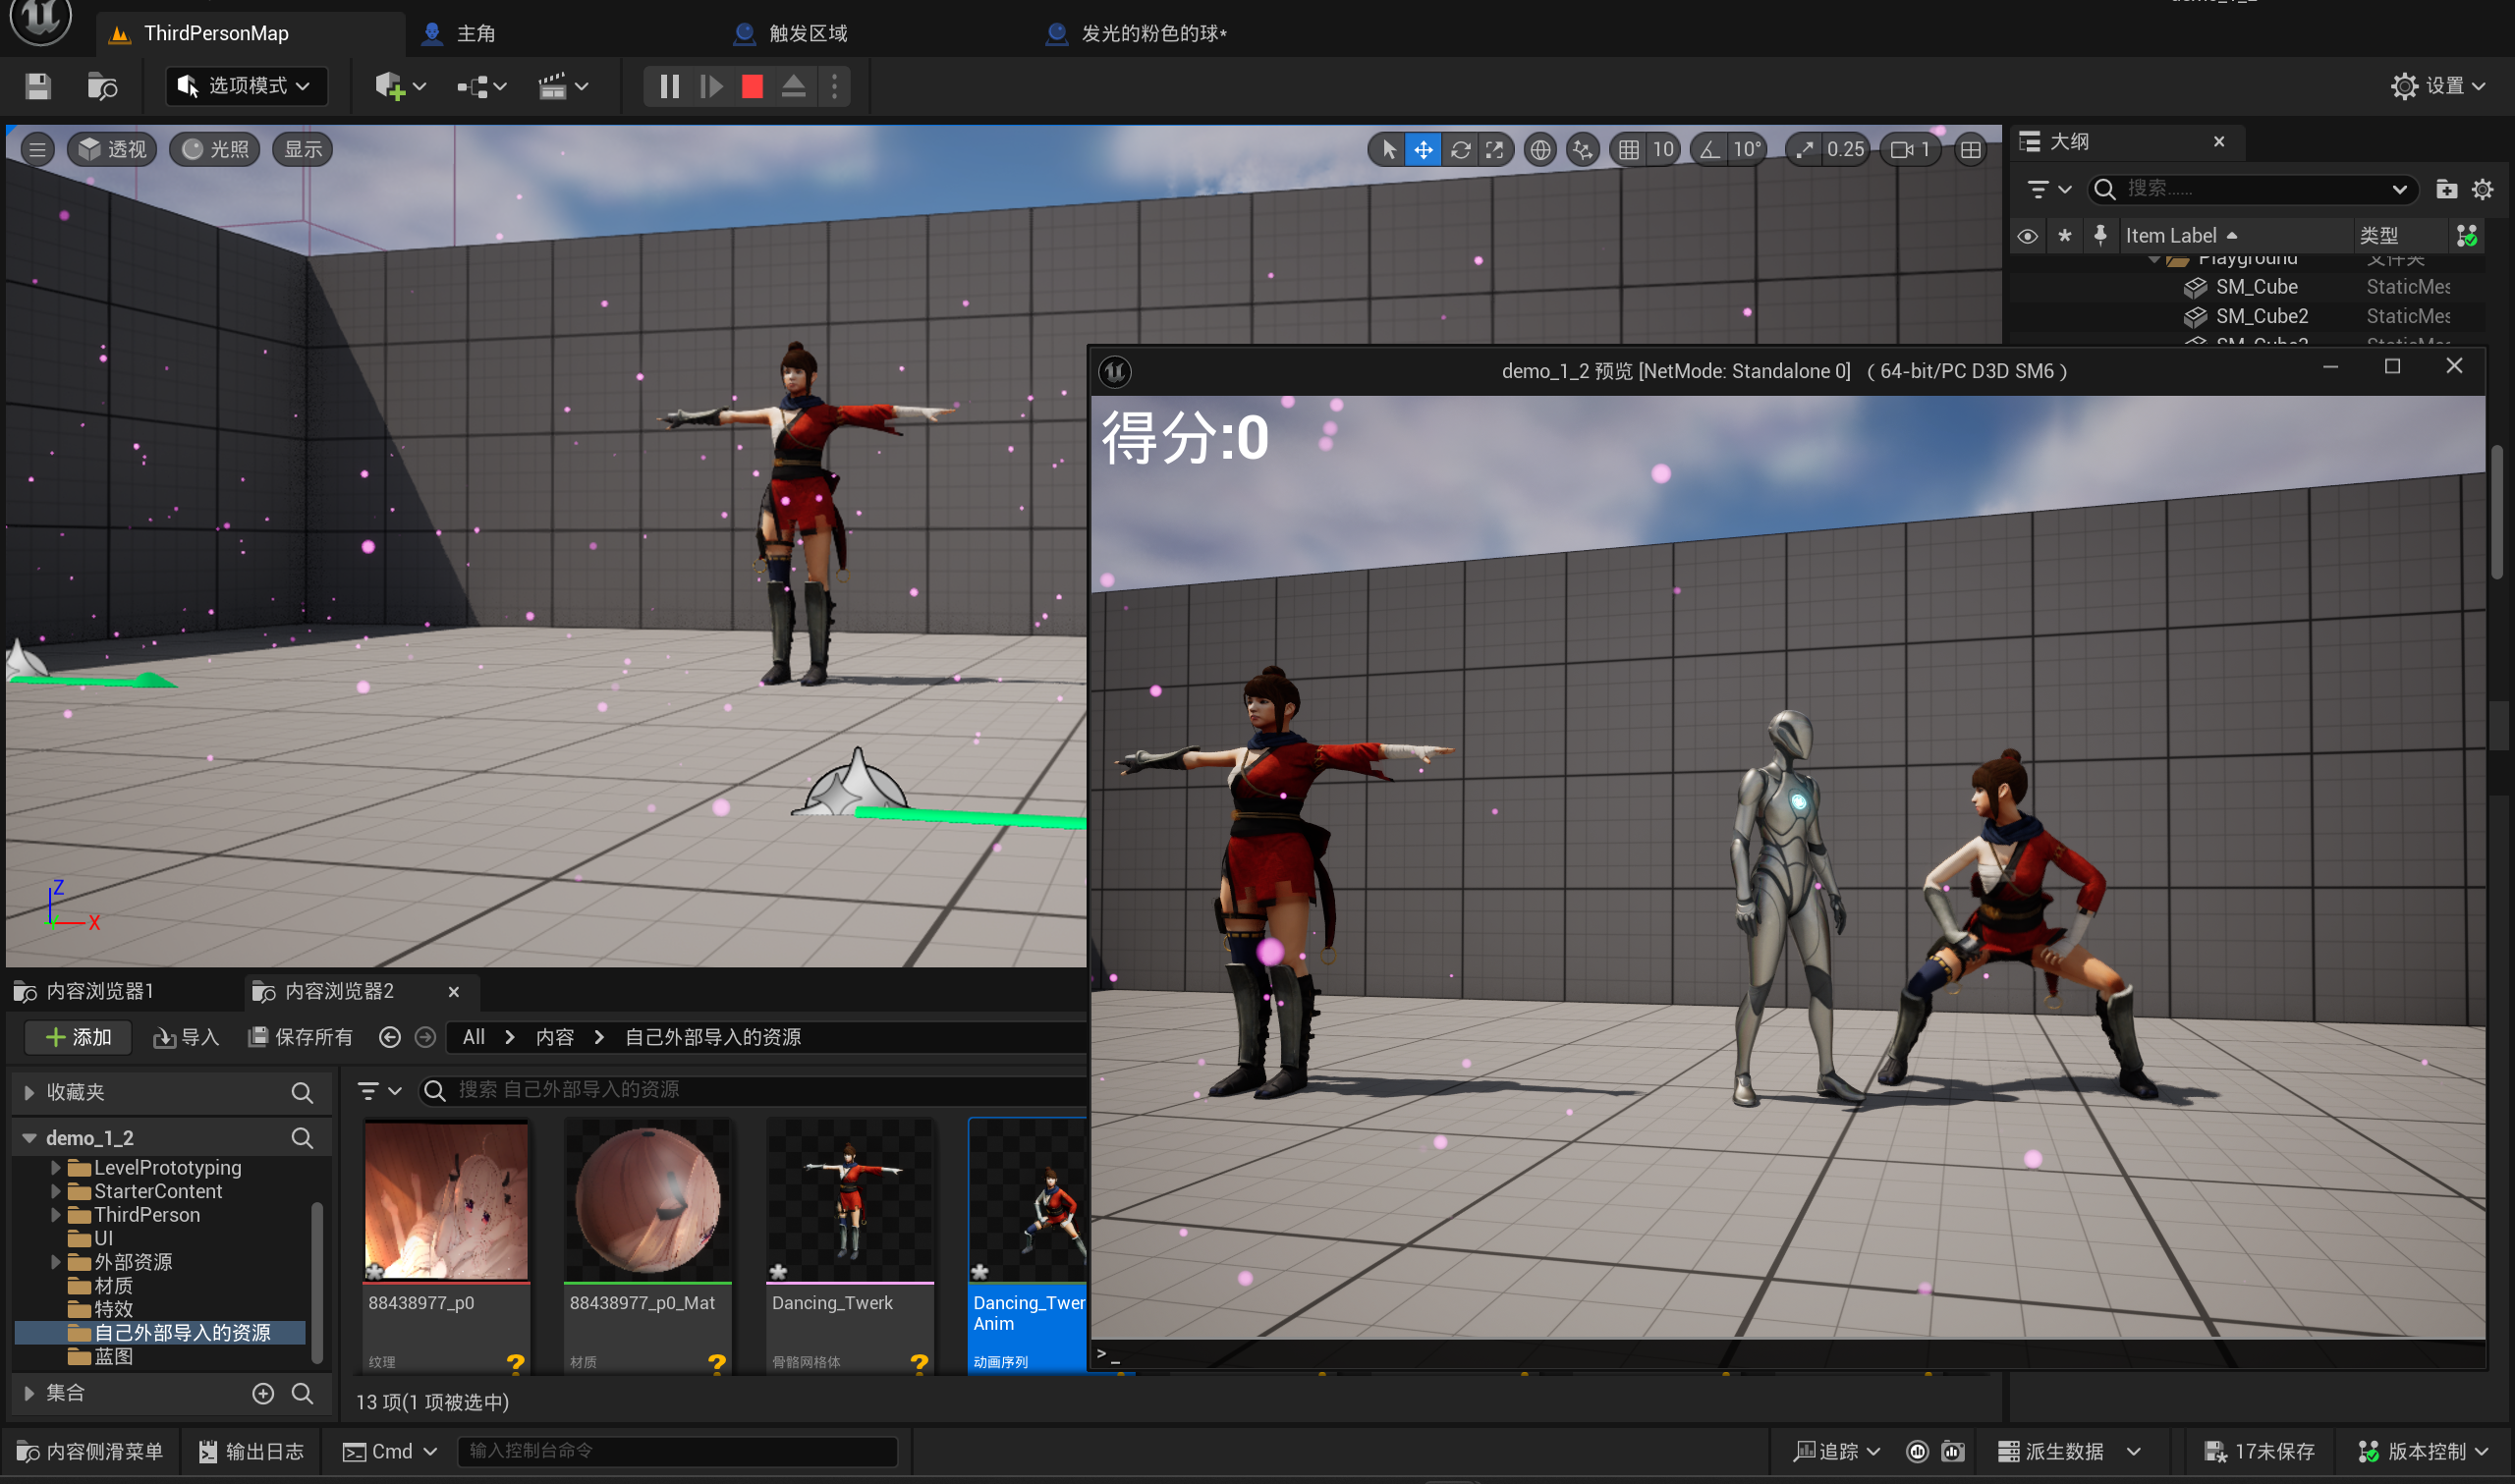Click the 添加 add button
Screen dimensions: 2515x1484
78,1037
